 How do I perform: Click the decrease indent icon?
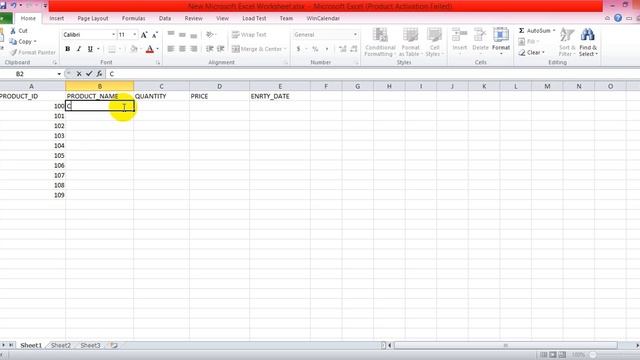click(209, 49)
